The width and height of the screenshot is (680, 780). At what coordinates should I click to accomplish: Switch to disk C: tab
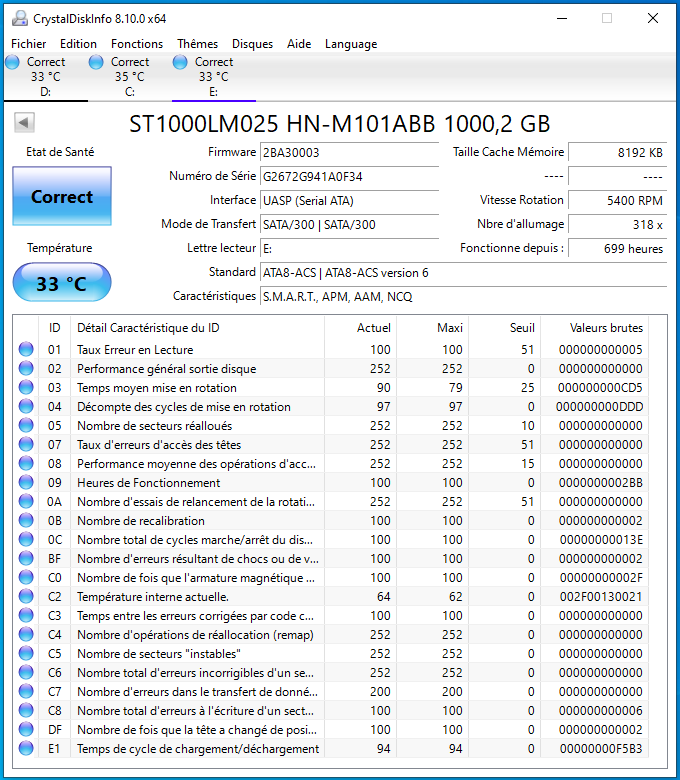point(130,77)
